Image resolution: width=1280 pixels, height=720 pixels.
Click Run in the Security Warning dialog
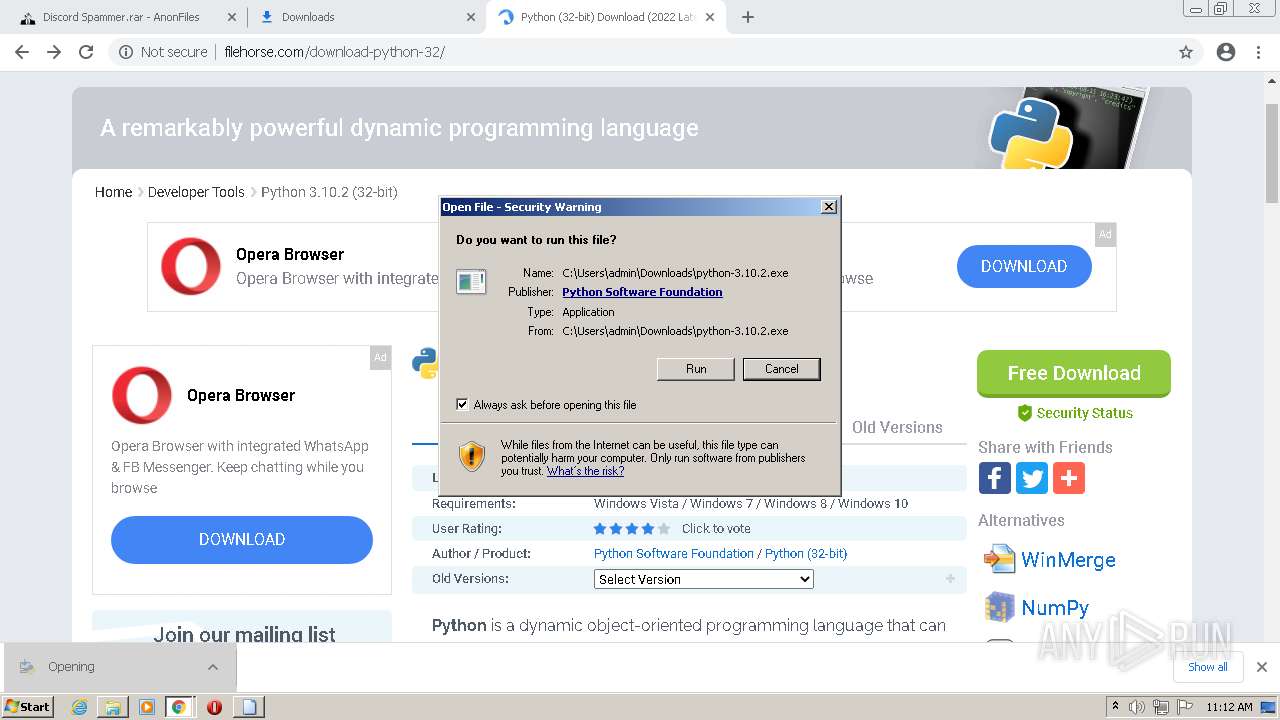pos(696,369)
